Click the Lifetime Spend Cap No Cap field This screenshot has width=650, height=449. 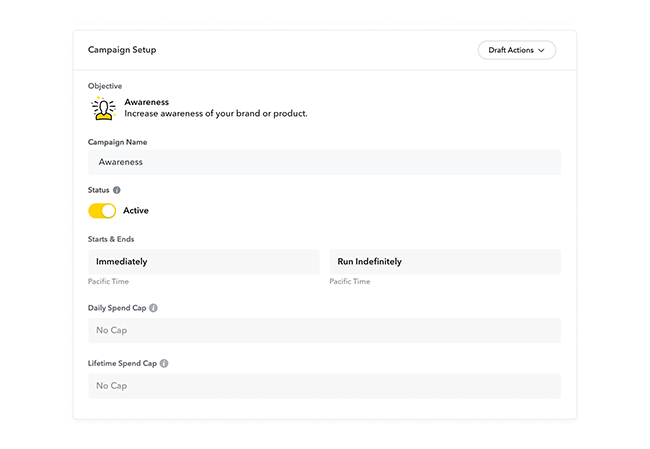coord(324,386)
